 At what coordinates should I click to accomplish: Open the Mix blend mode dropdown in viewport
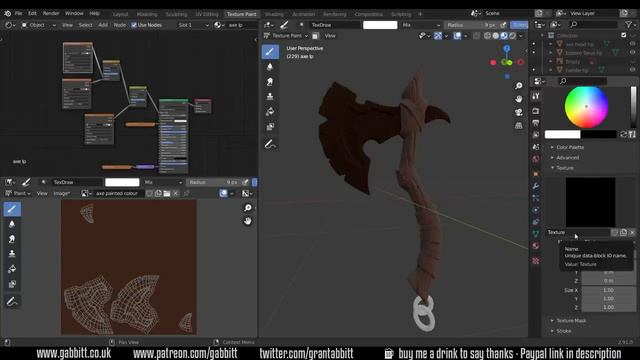[x=421, y=25]
